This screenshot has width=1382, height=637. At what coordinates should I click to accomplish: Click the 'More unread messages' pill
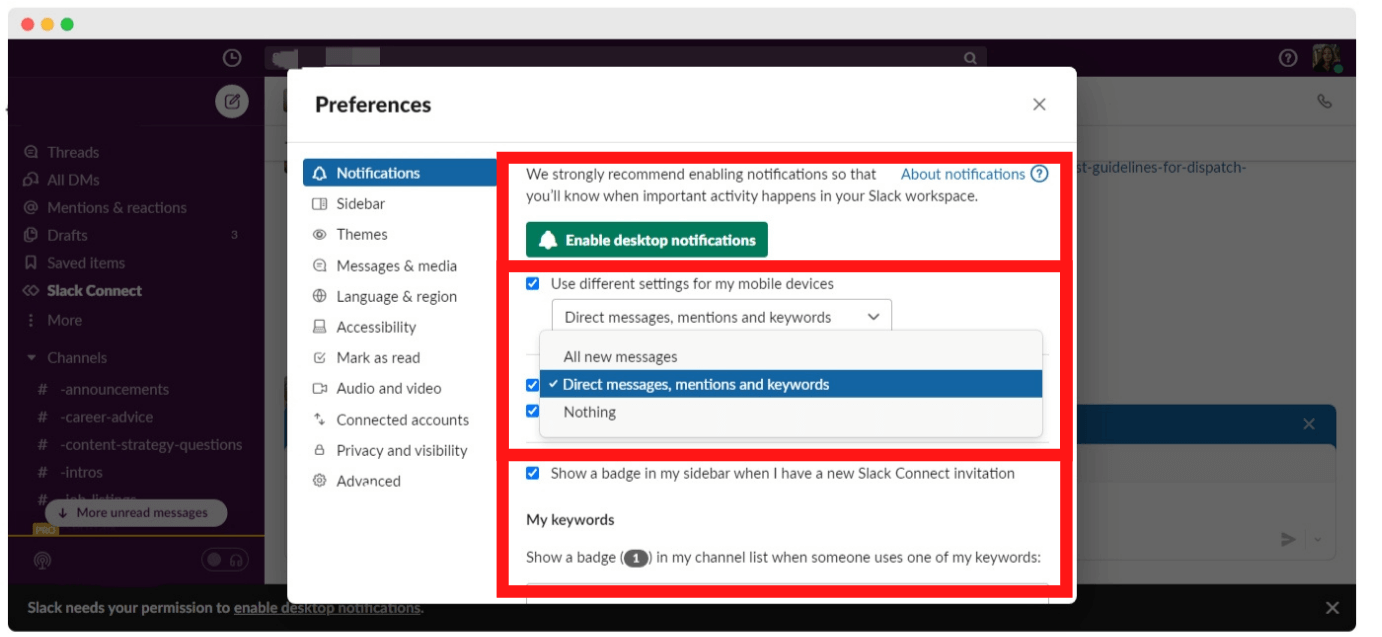pyautogui.click(x=137, y=512)
